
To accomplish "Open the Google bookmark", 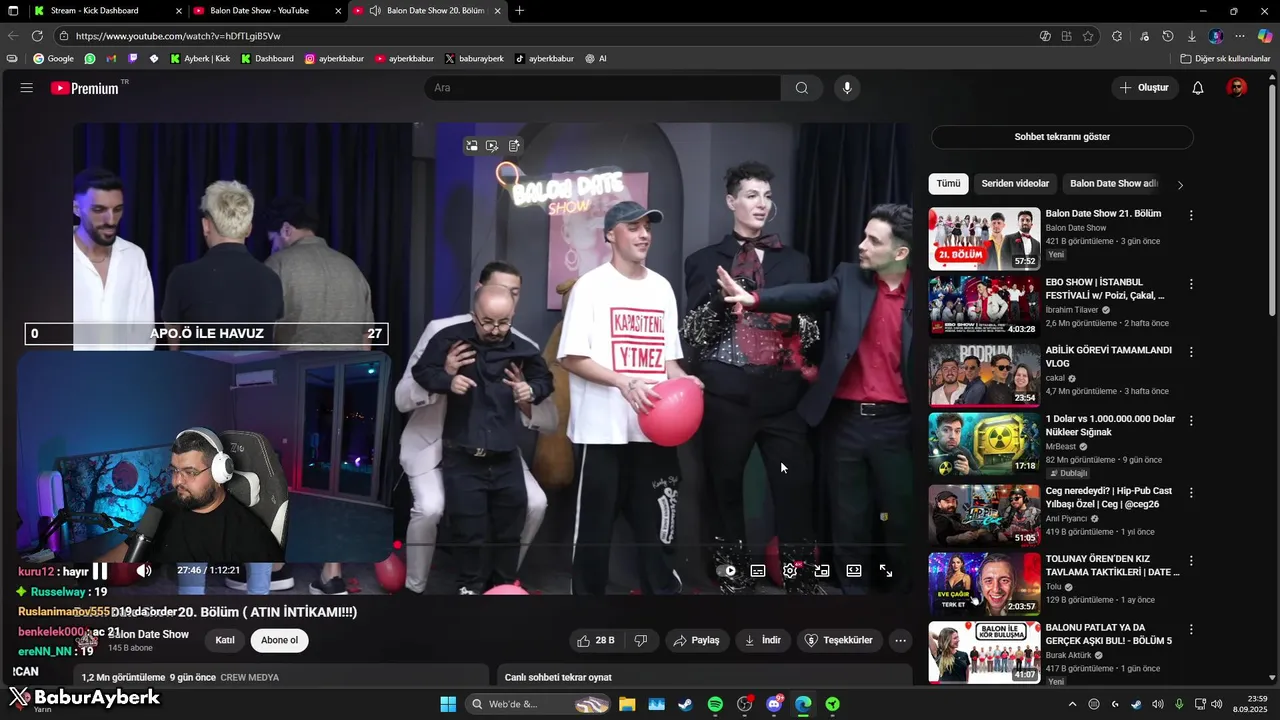I will [x=54, y=59].
